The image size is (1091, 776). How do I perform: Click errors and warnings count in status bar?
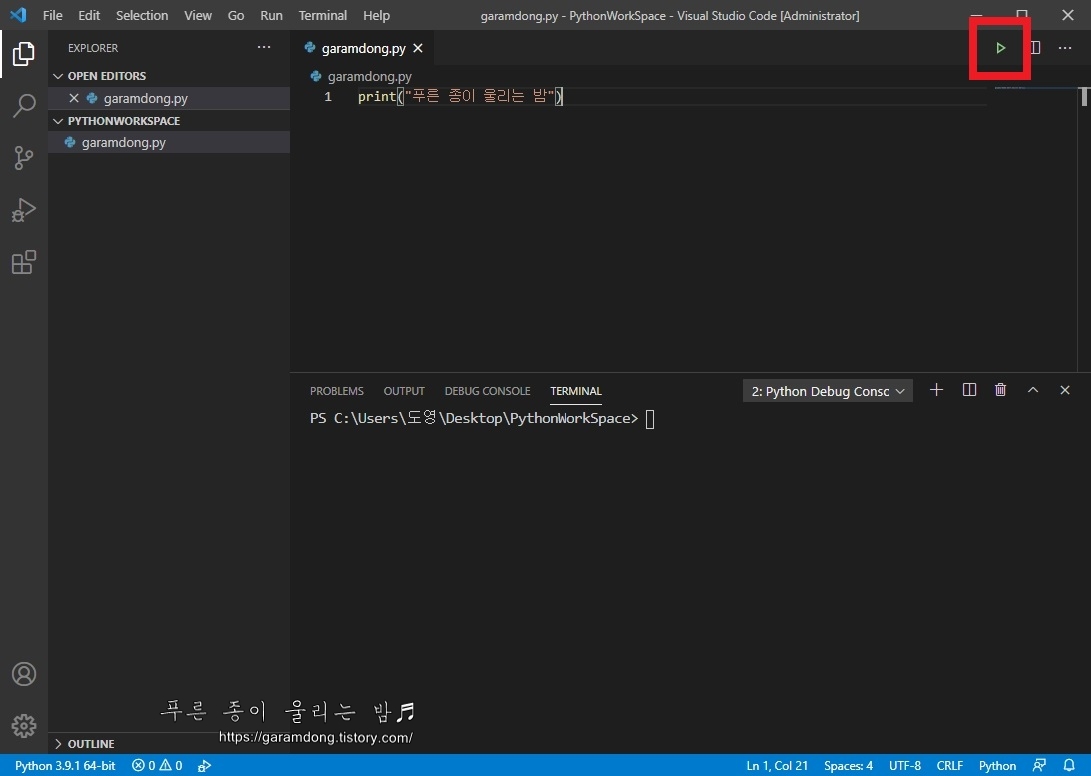coord(157,766)
